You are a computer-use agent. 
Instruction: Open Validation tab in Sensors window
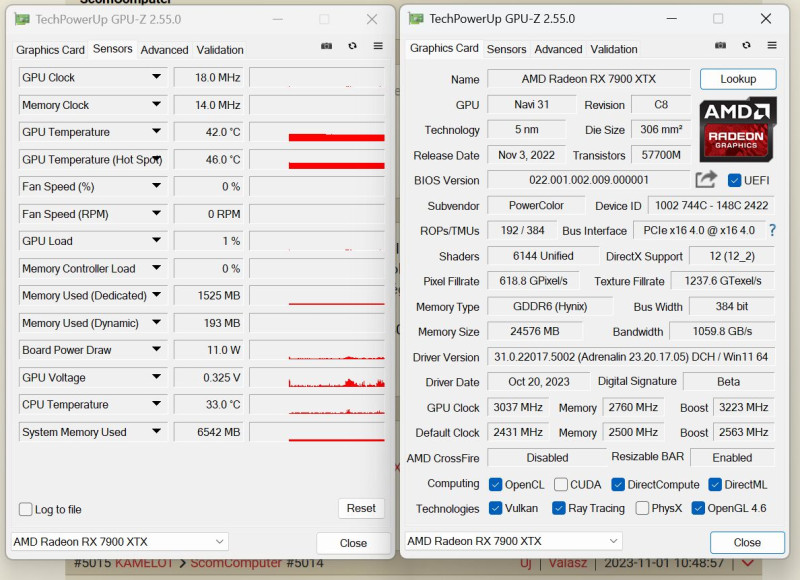pos(220,50)
